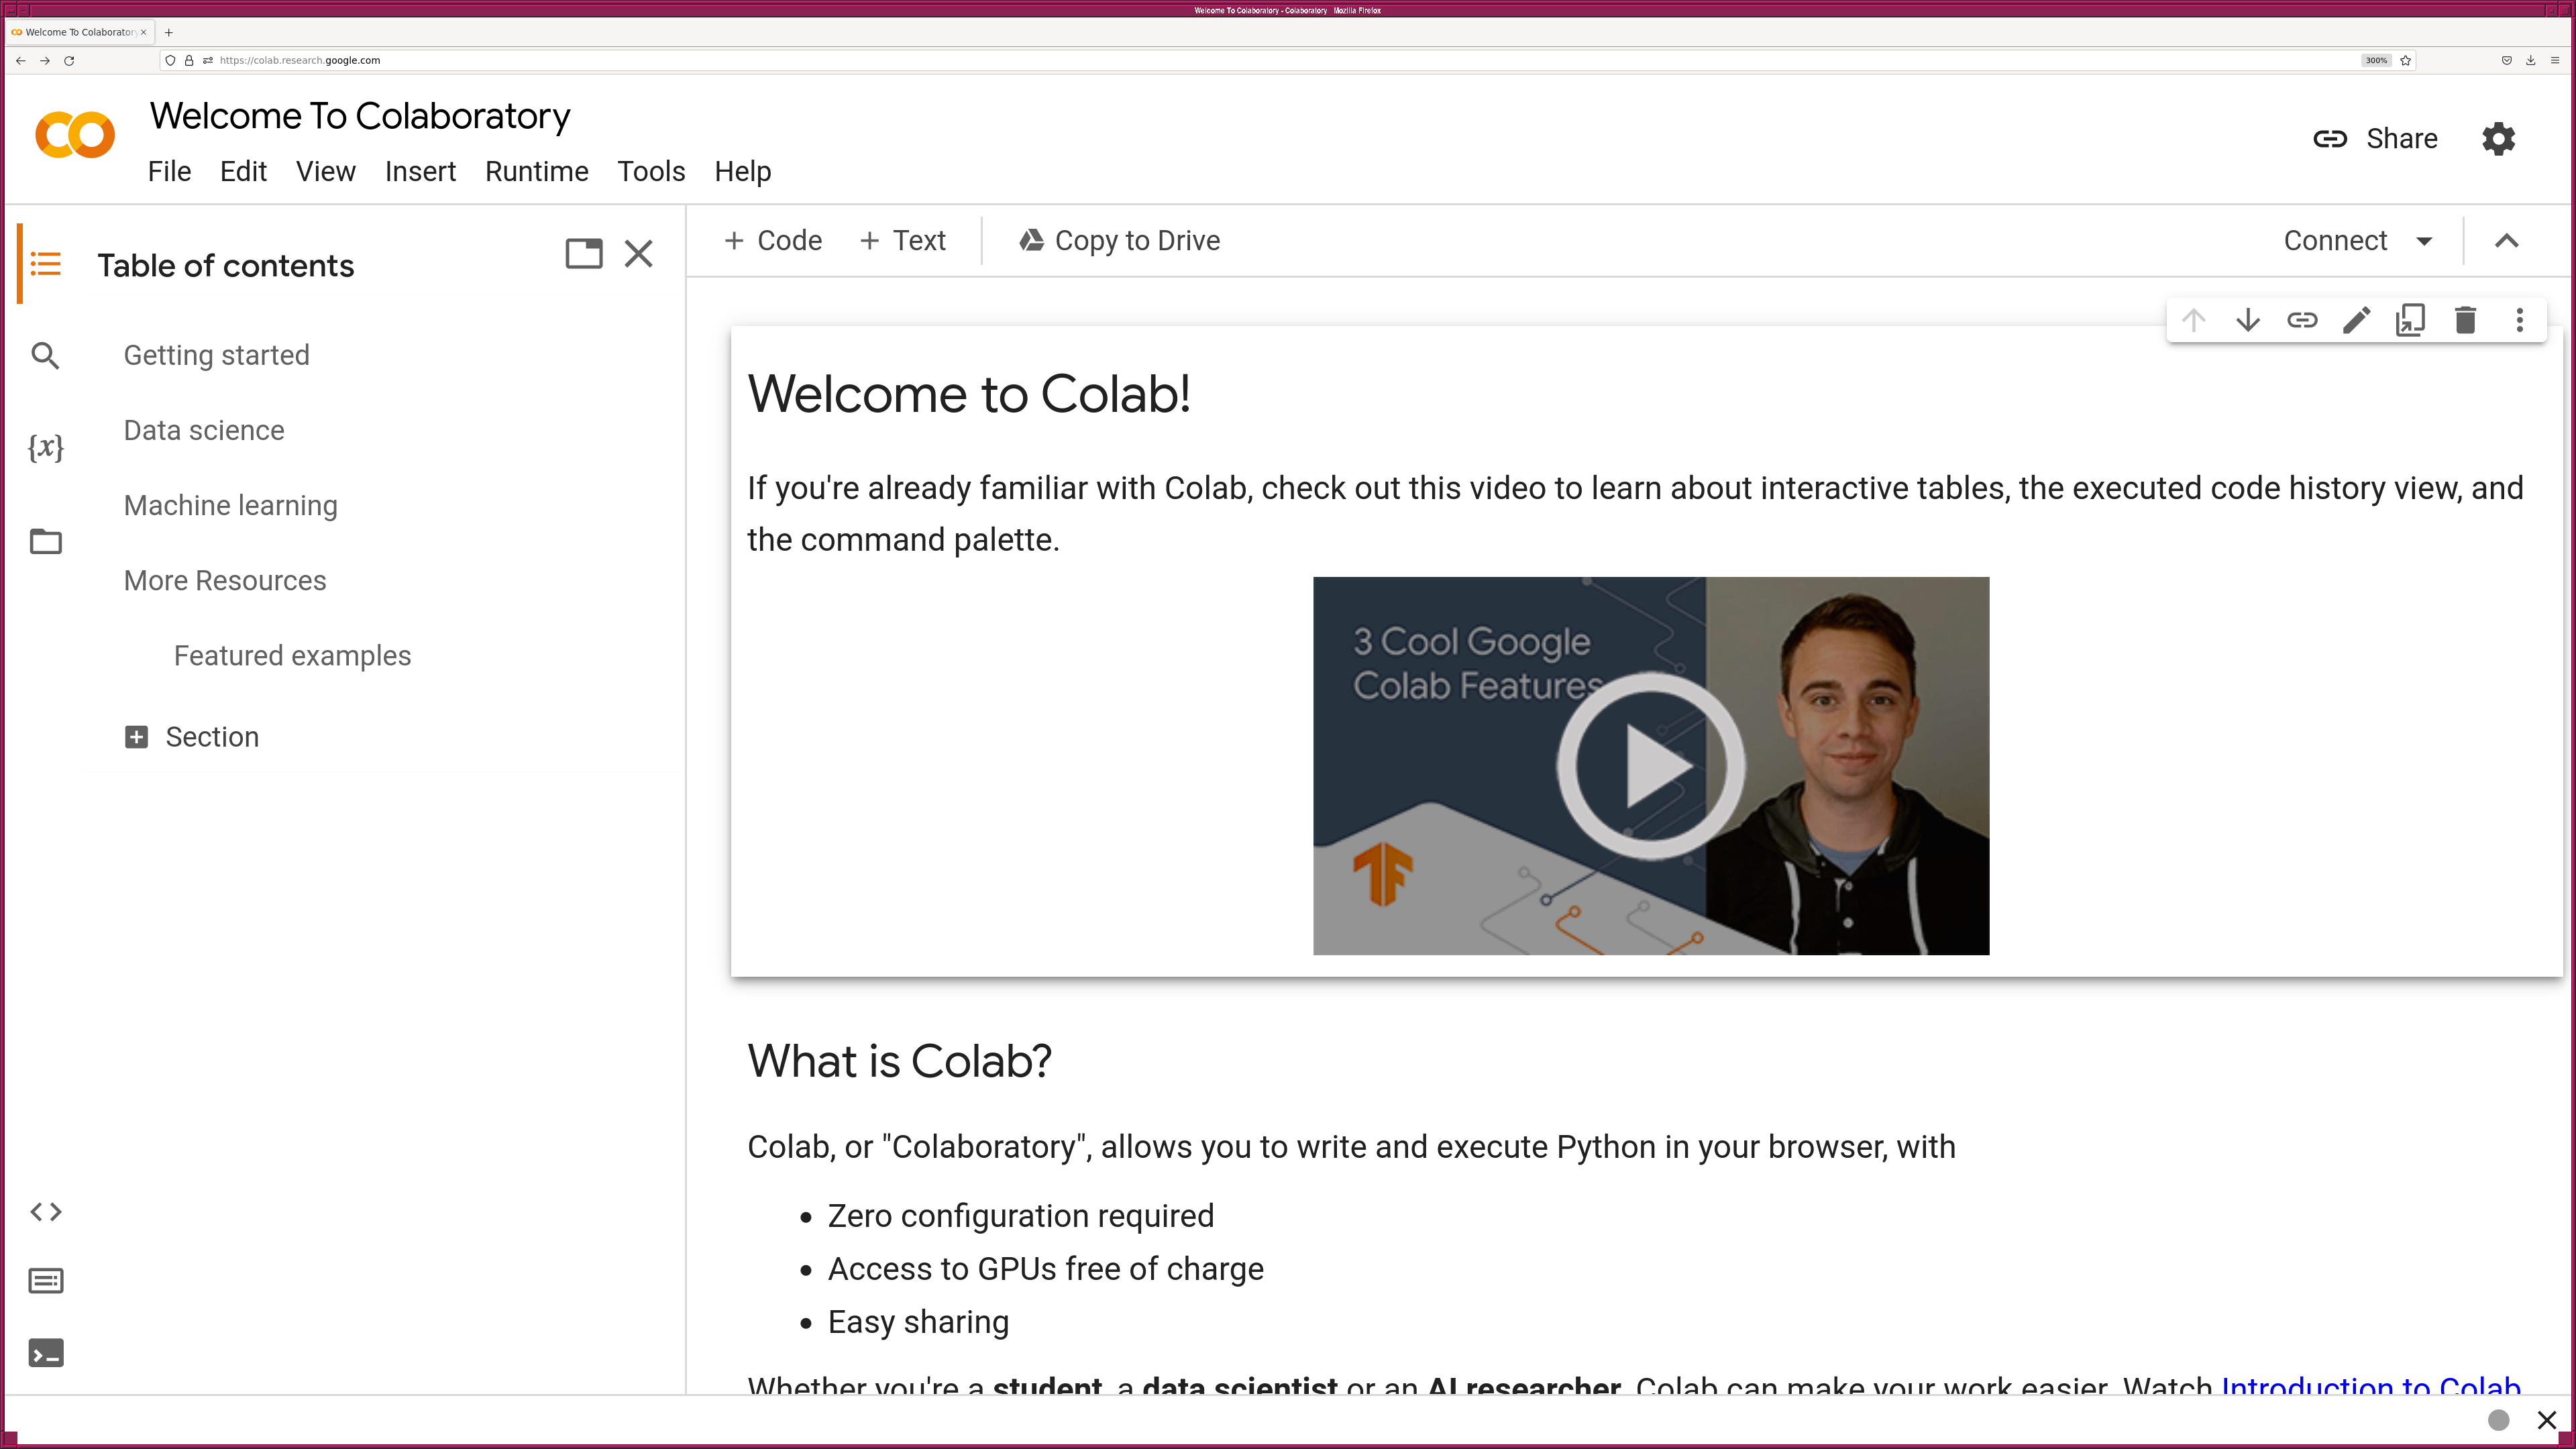
Task: Pop out the table of contents panel
Action: tap(584, 254)
